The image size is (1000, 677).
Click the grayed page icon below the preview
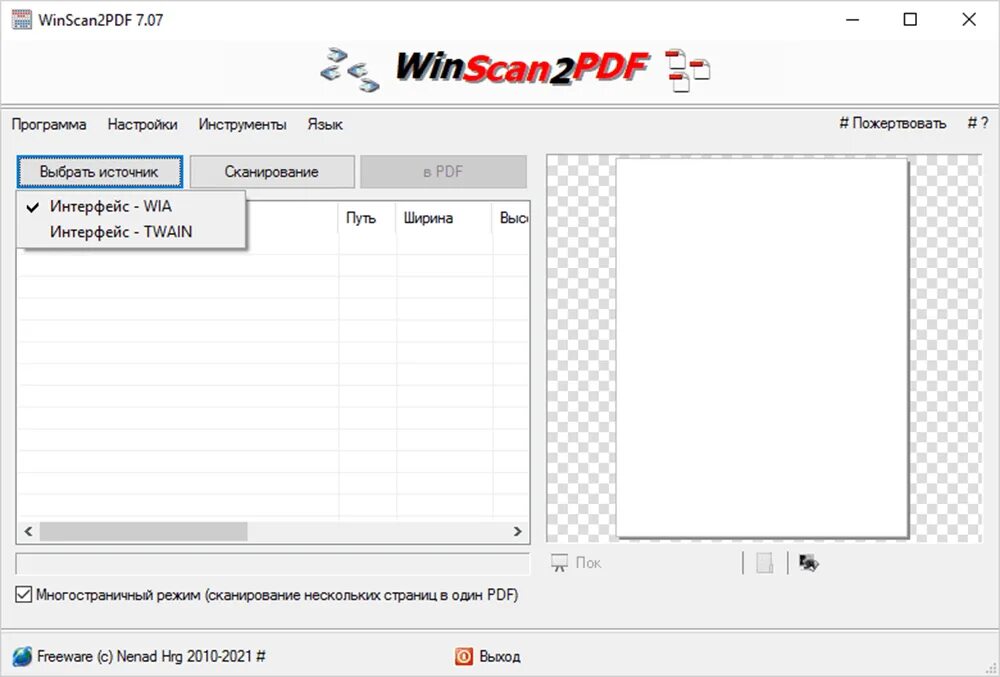[x=764, y=563]
